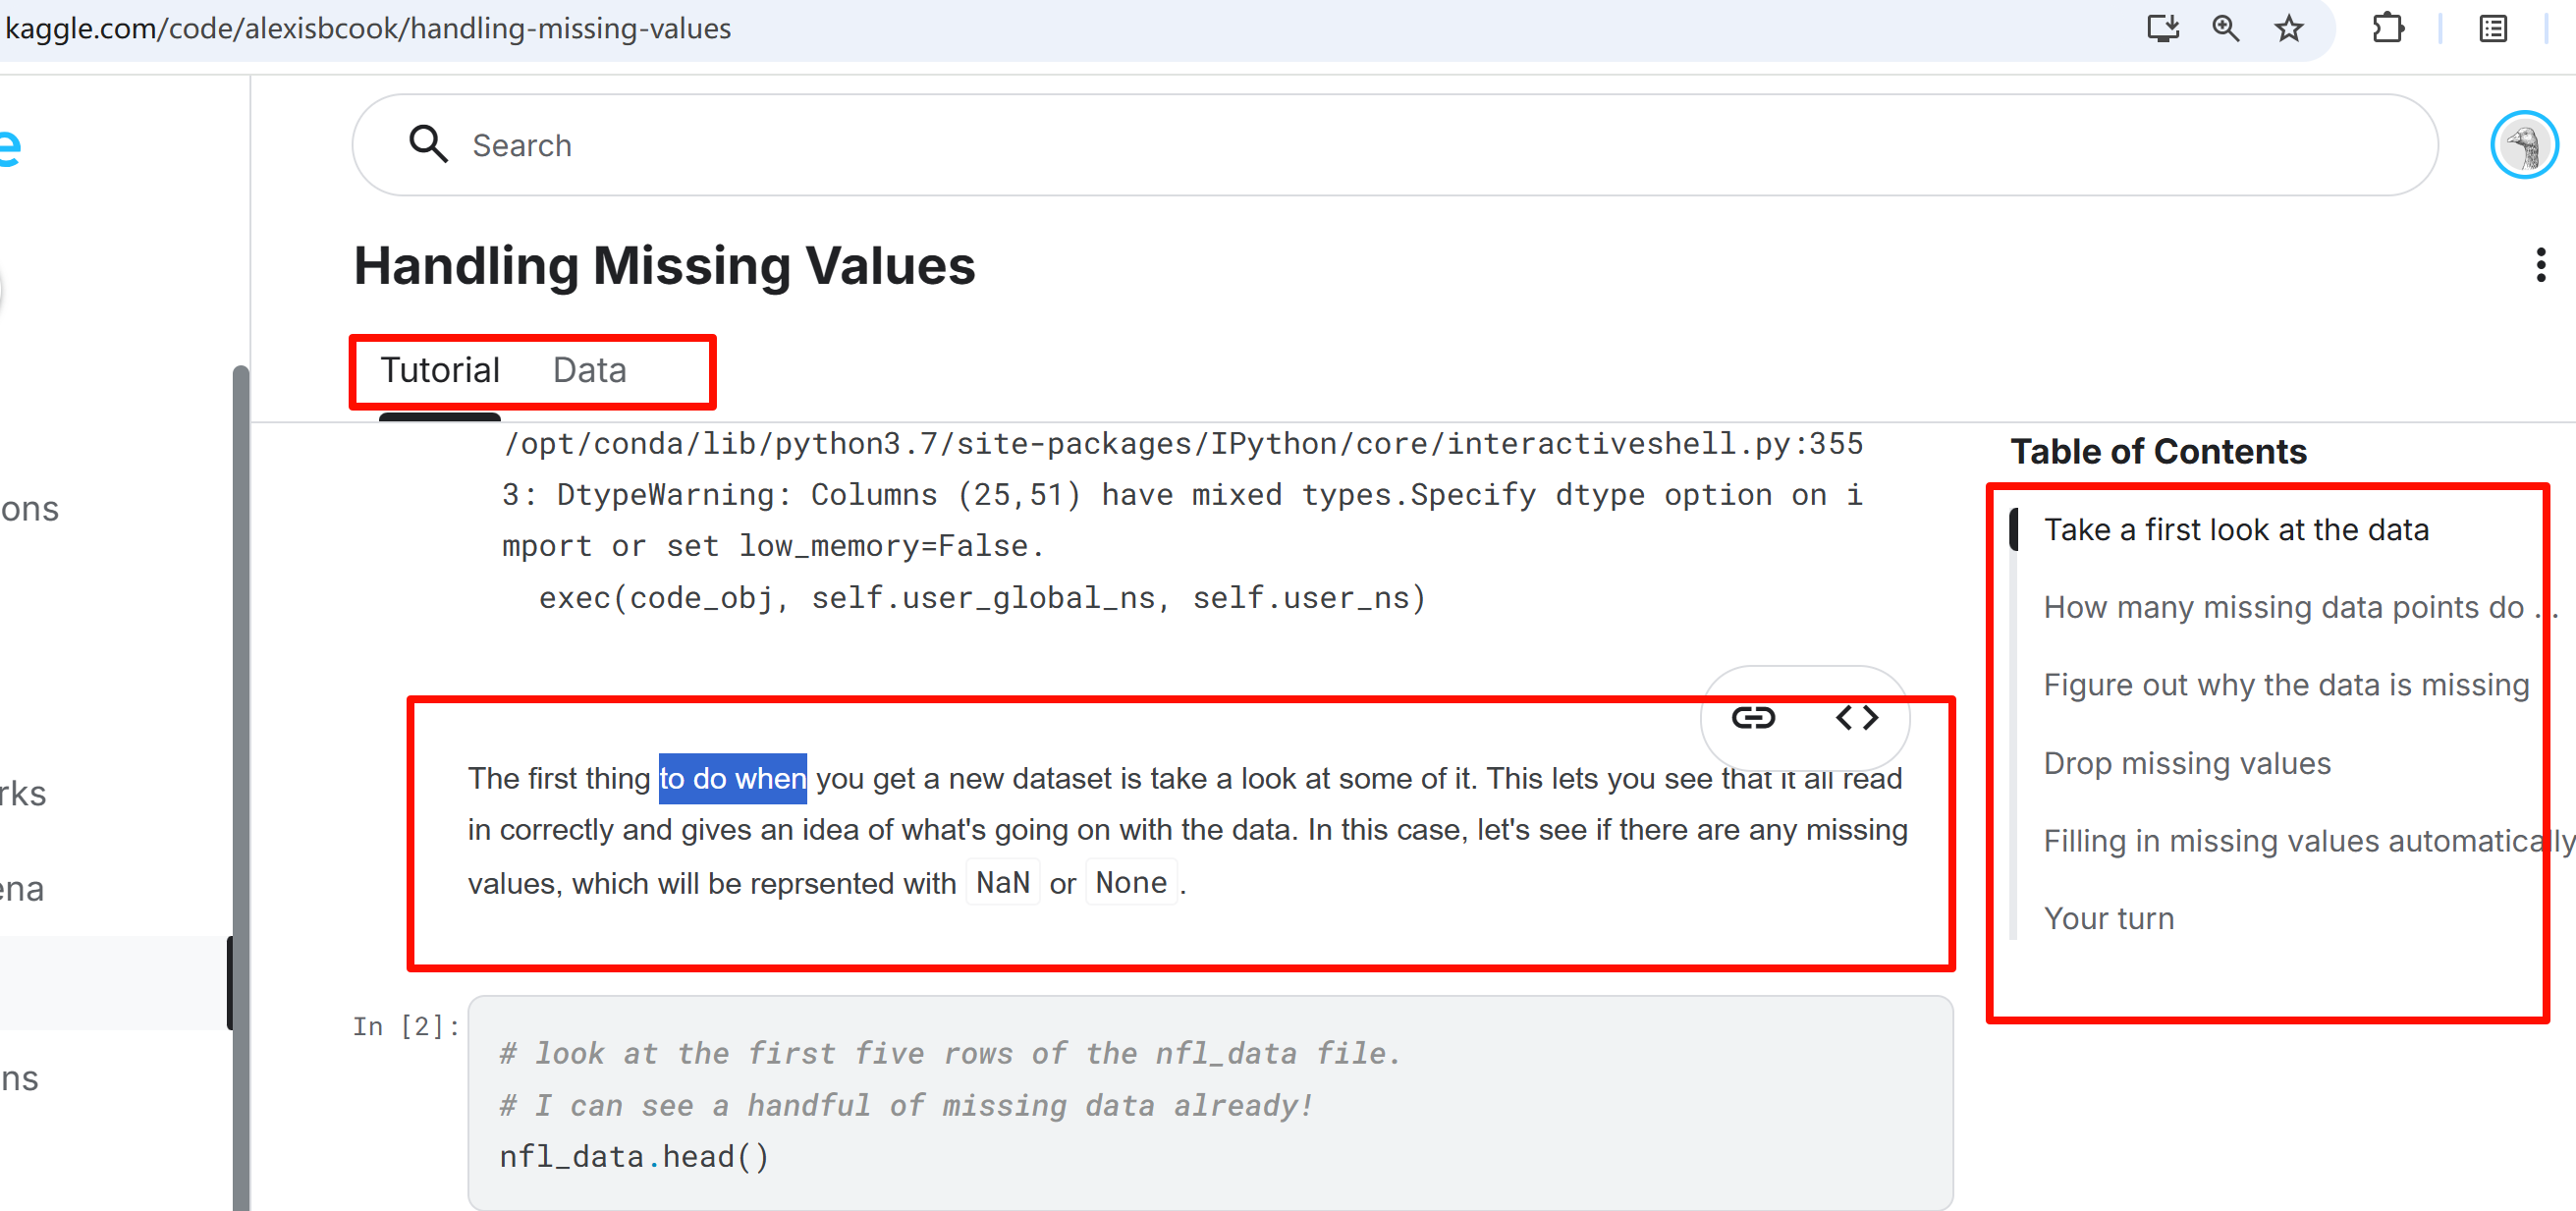Click the view code brackets icon

coord(1856,718)
